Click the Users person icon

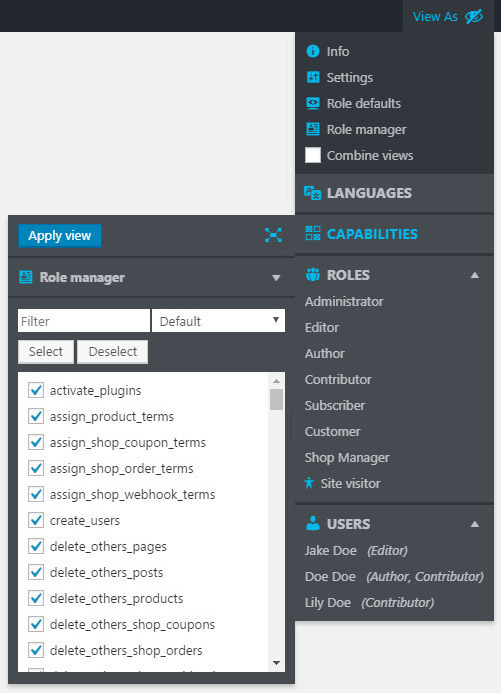[313, 523]
